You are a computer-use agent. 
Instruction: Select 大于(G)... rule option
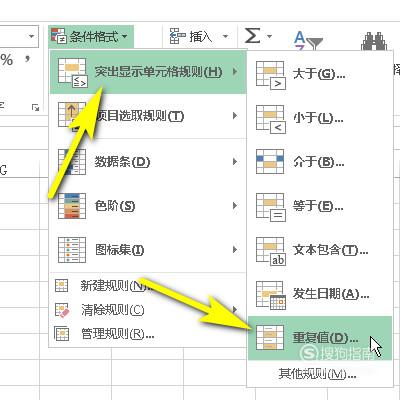pyautogui.click(x=319, y=74)
